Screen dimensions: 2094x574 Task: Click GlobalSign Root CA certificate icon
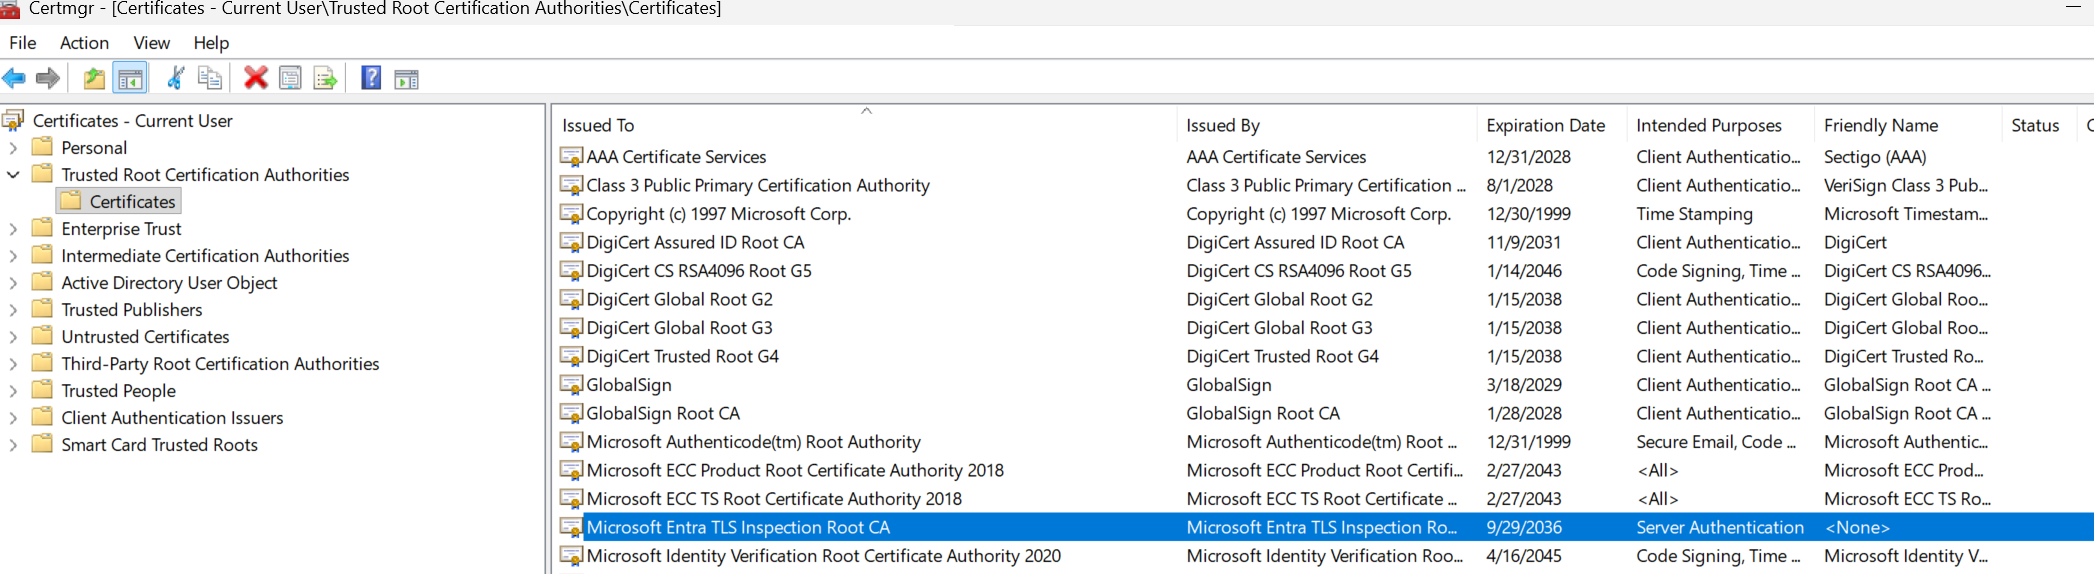coord(571,414)
